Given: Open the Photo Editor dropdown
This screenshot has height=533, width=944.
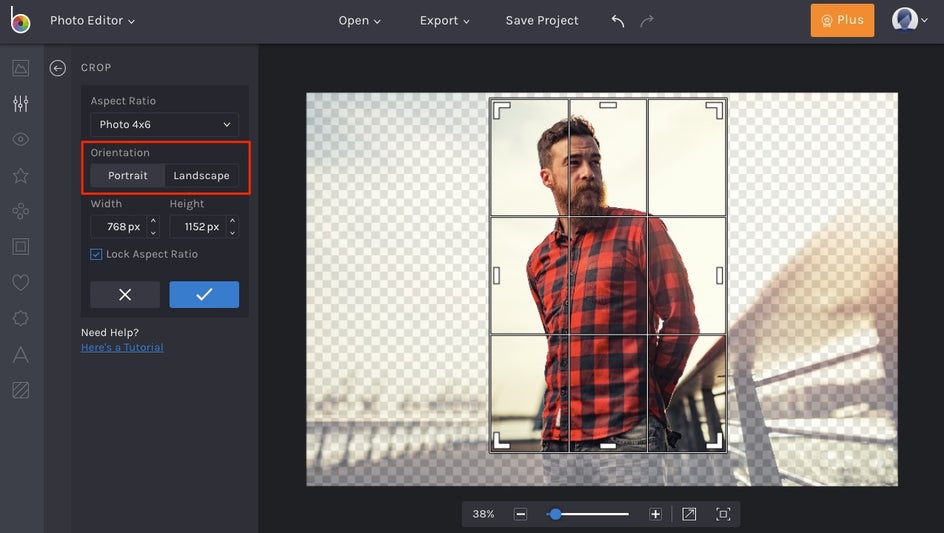Looking at the screenshot, I should (92, 21).
